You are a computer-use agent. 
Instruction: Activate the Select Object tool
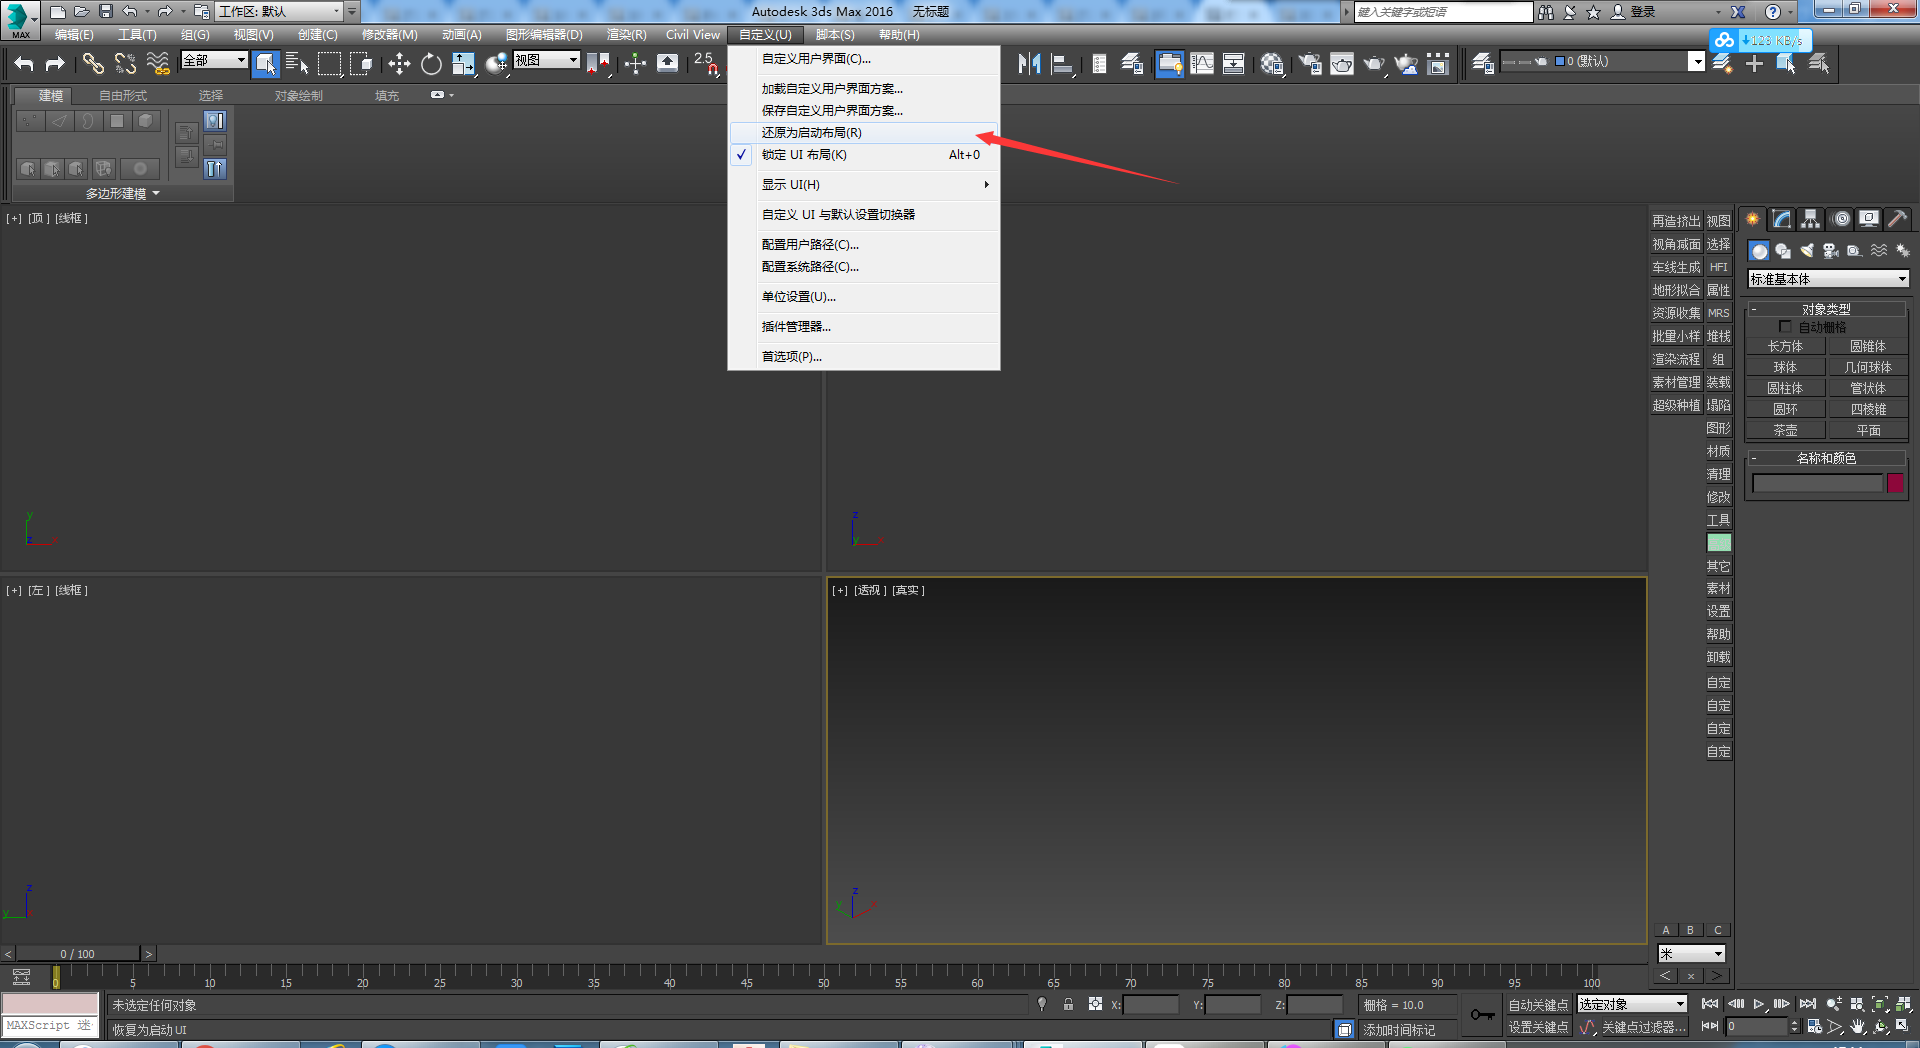point(265,64)
